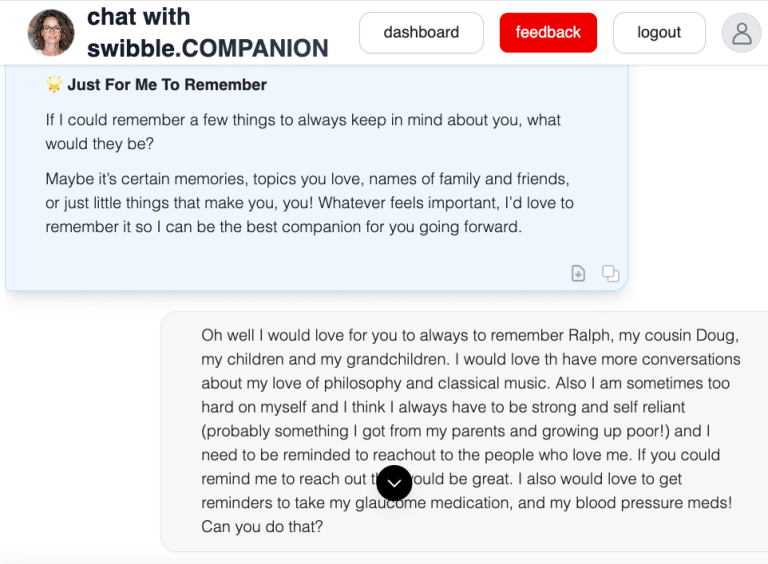Open the user profile icon
The image size is (768, 564).
pos(741,33)
